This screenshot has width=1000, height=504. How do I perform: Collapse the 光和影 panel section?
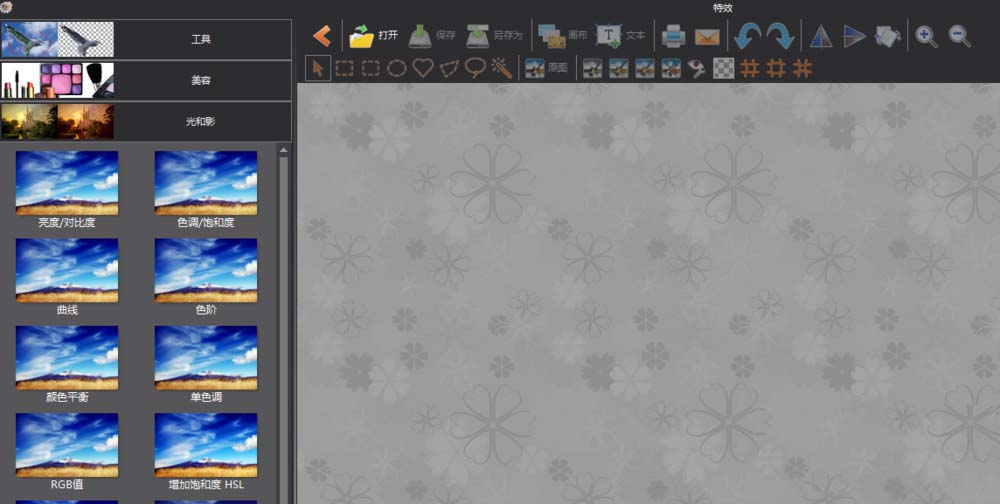(146, 121)
